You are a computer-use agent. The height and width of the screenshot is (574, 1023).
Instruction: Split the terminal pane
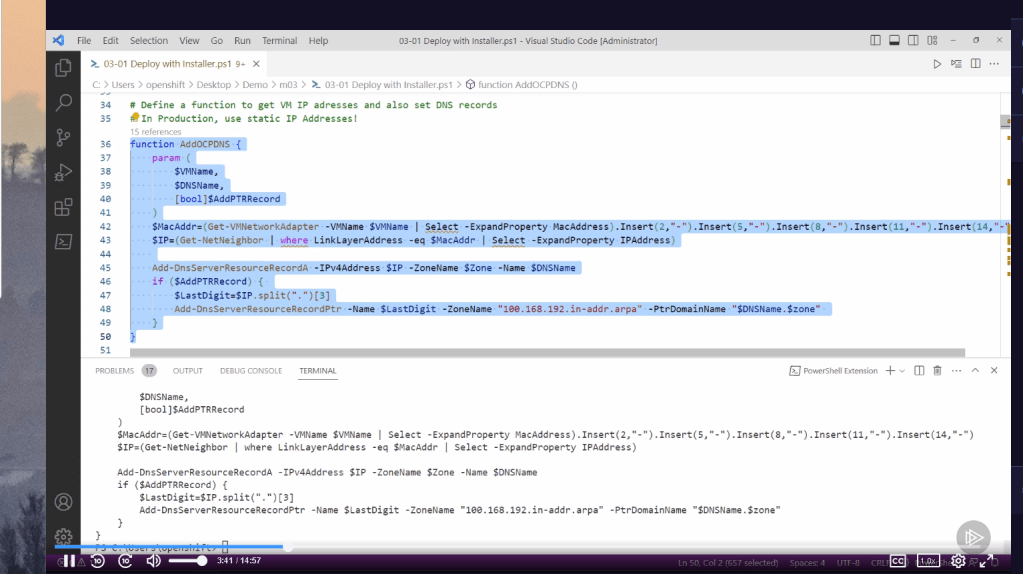[919, 370]
